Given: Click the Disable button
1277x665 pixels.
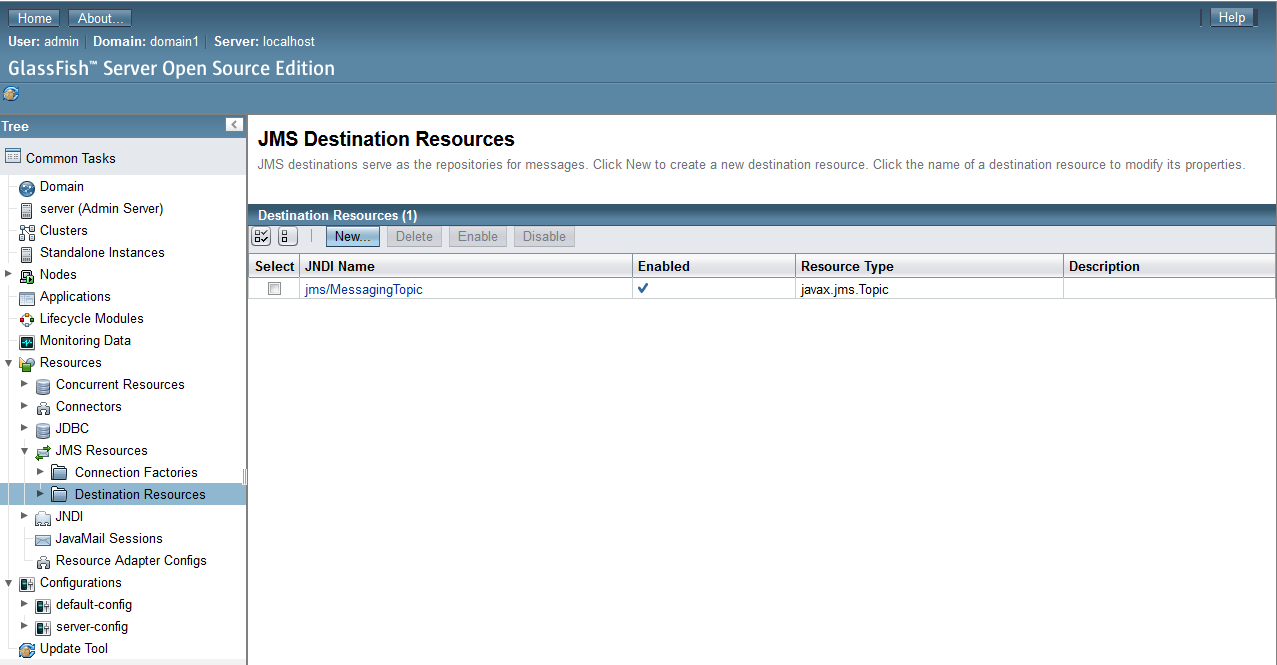Looking at the screenshot, I should click(544, 237).
